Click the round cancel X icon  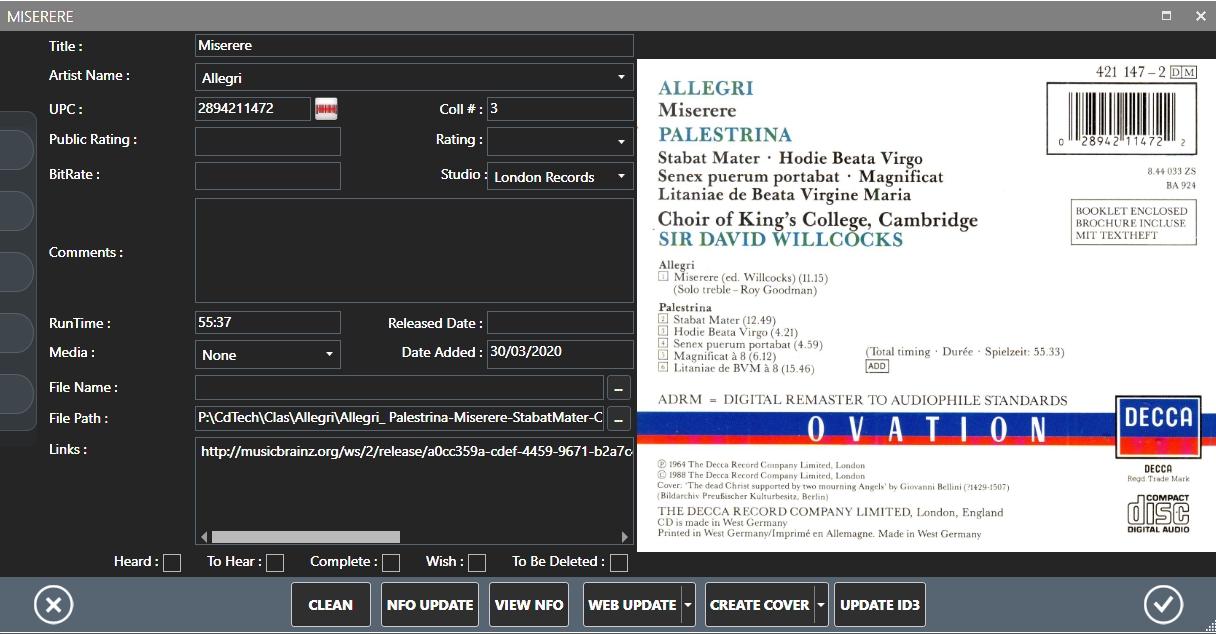(54, 605)
